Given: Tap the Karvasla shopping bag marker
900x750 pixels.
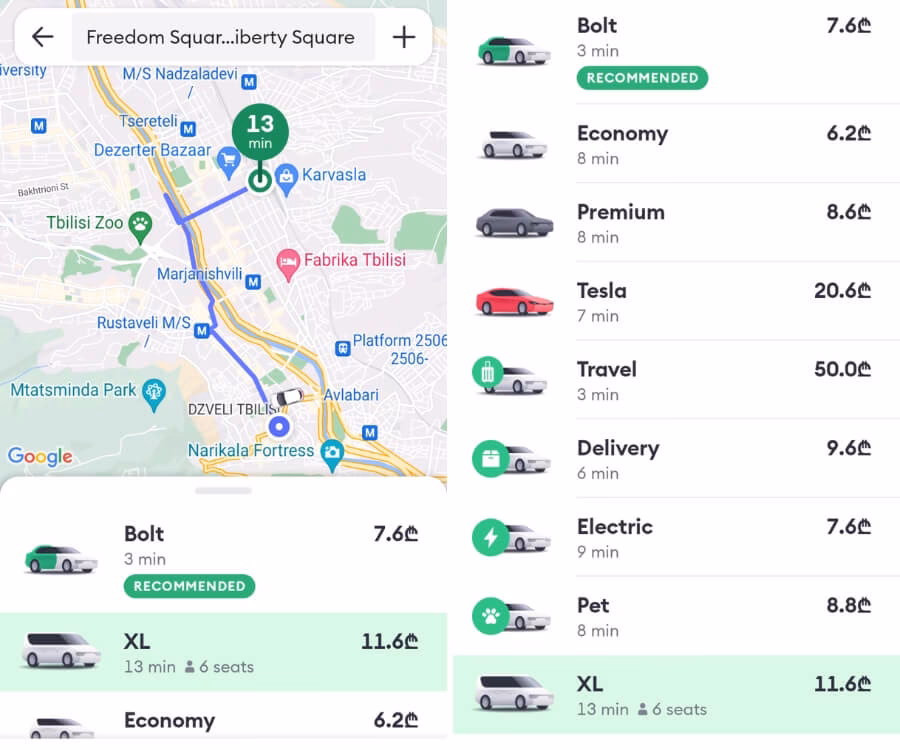Looking at the screenshot, I should (x=287, y=175).
